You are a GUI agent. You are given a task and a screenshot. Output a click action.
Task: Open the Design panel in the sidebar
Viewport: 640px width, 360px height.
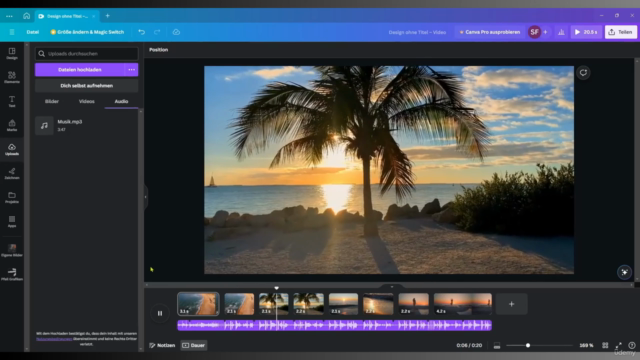12,53
